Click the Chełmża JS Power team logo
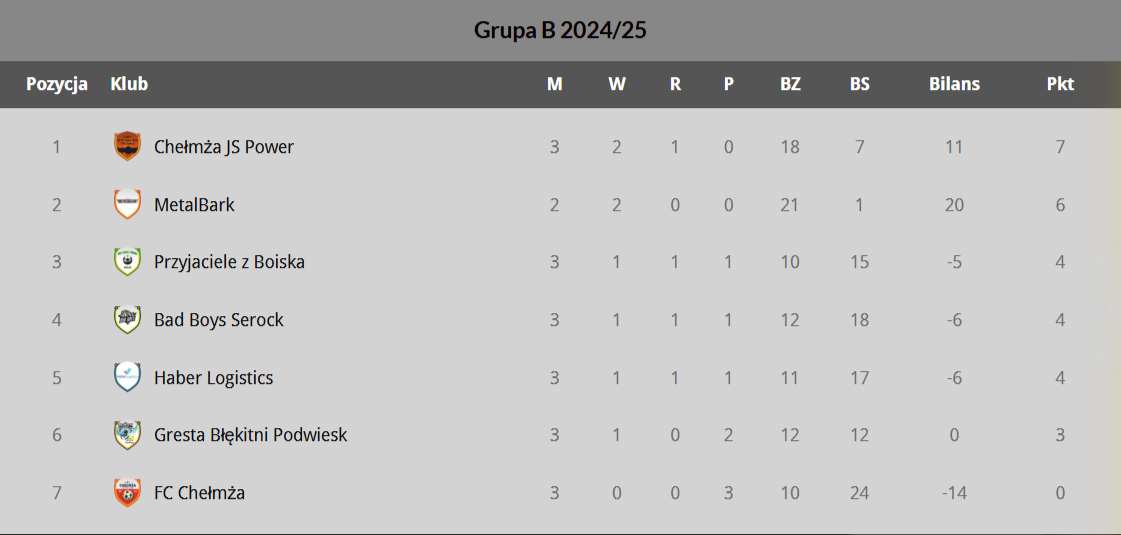The height and width of the screenshot is (535, 1121). click(127, 146)
